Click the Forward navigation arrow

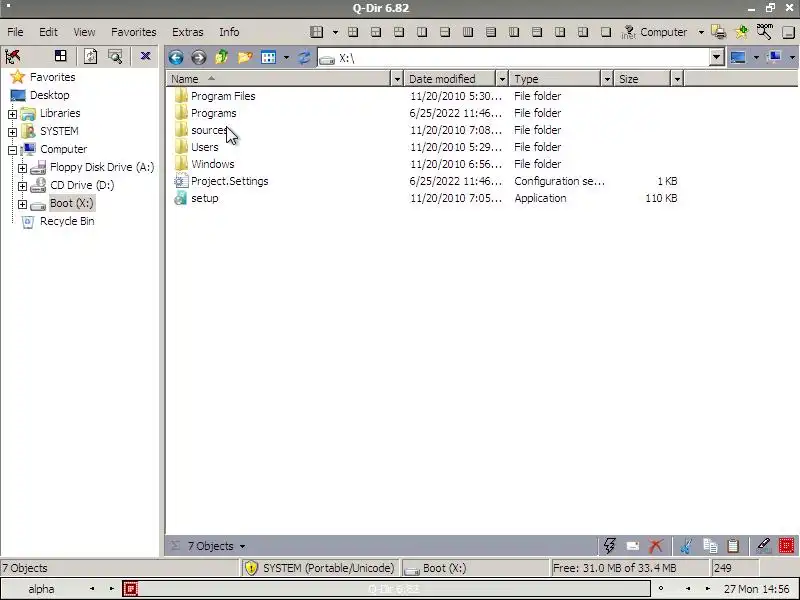[x=198, y=57]
